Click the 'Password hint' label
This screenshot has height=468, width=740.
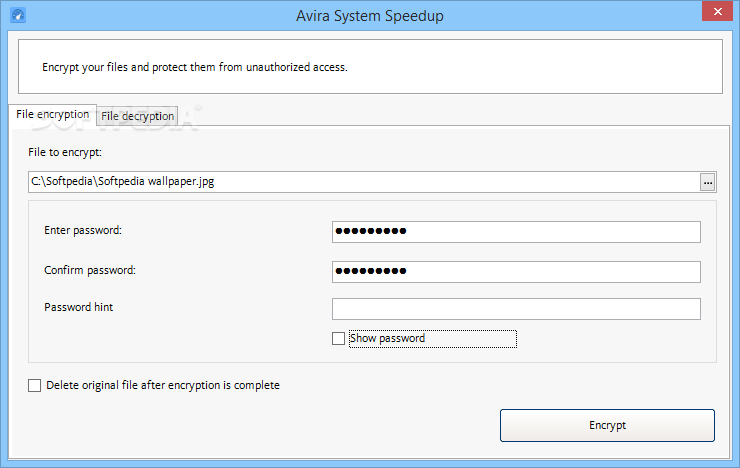click(78, 307)
